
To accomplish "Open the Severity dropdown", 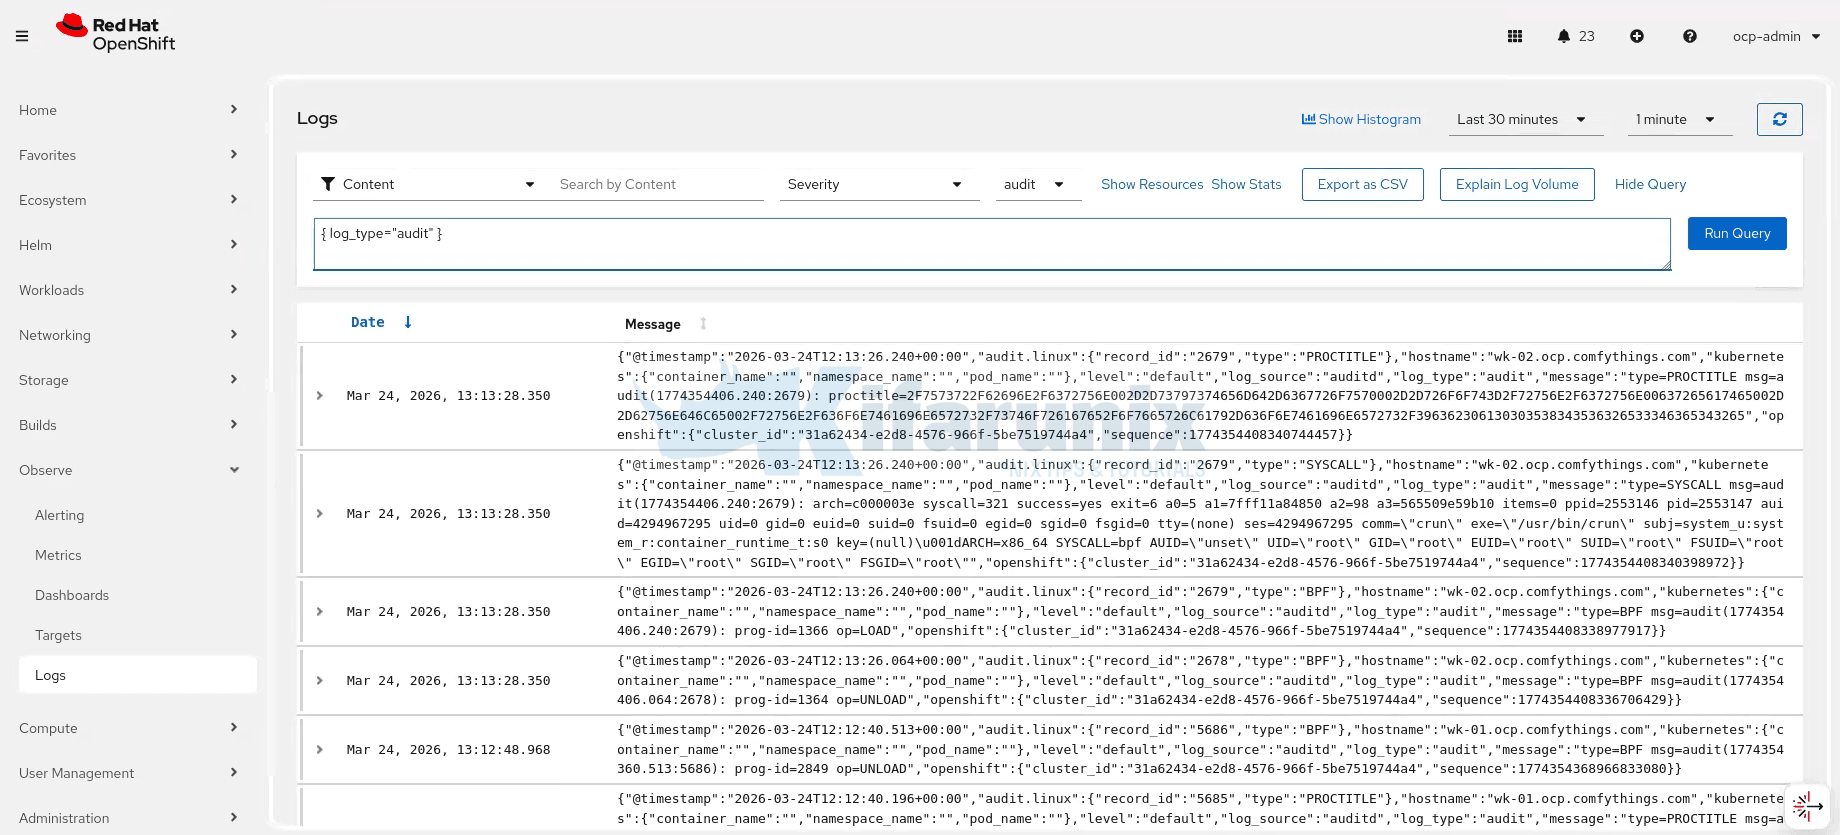I will click(880, 184).
